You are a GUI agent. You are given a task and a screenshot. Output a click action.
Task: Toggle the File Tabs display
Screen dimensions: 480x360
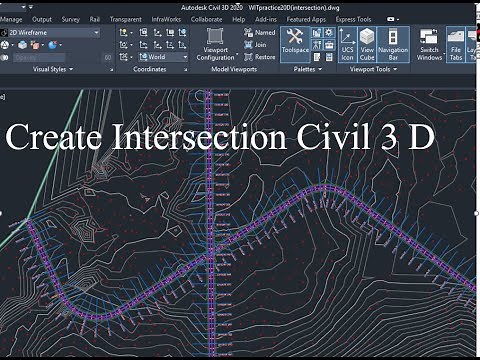click(x=456, y=44)
